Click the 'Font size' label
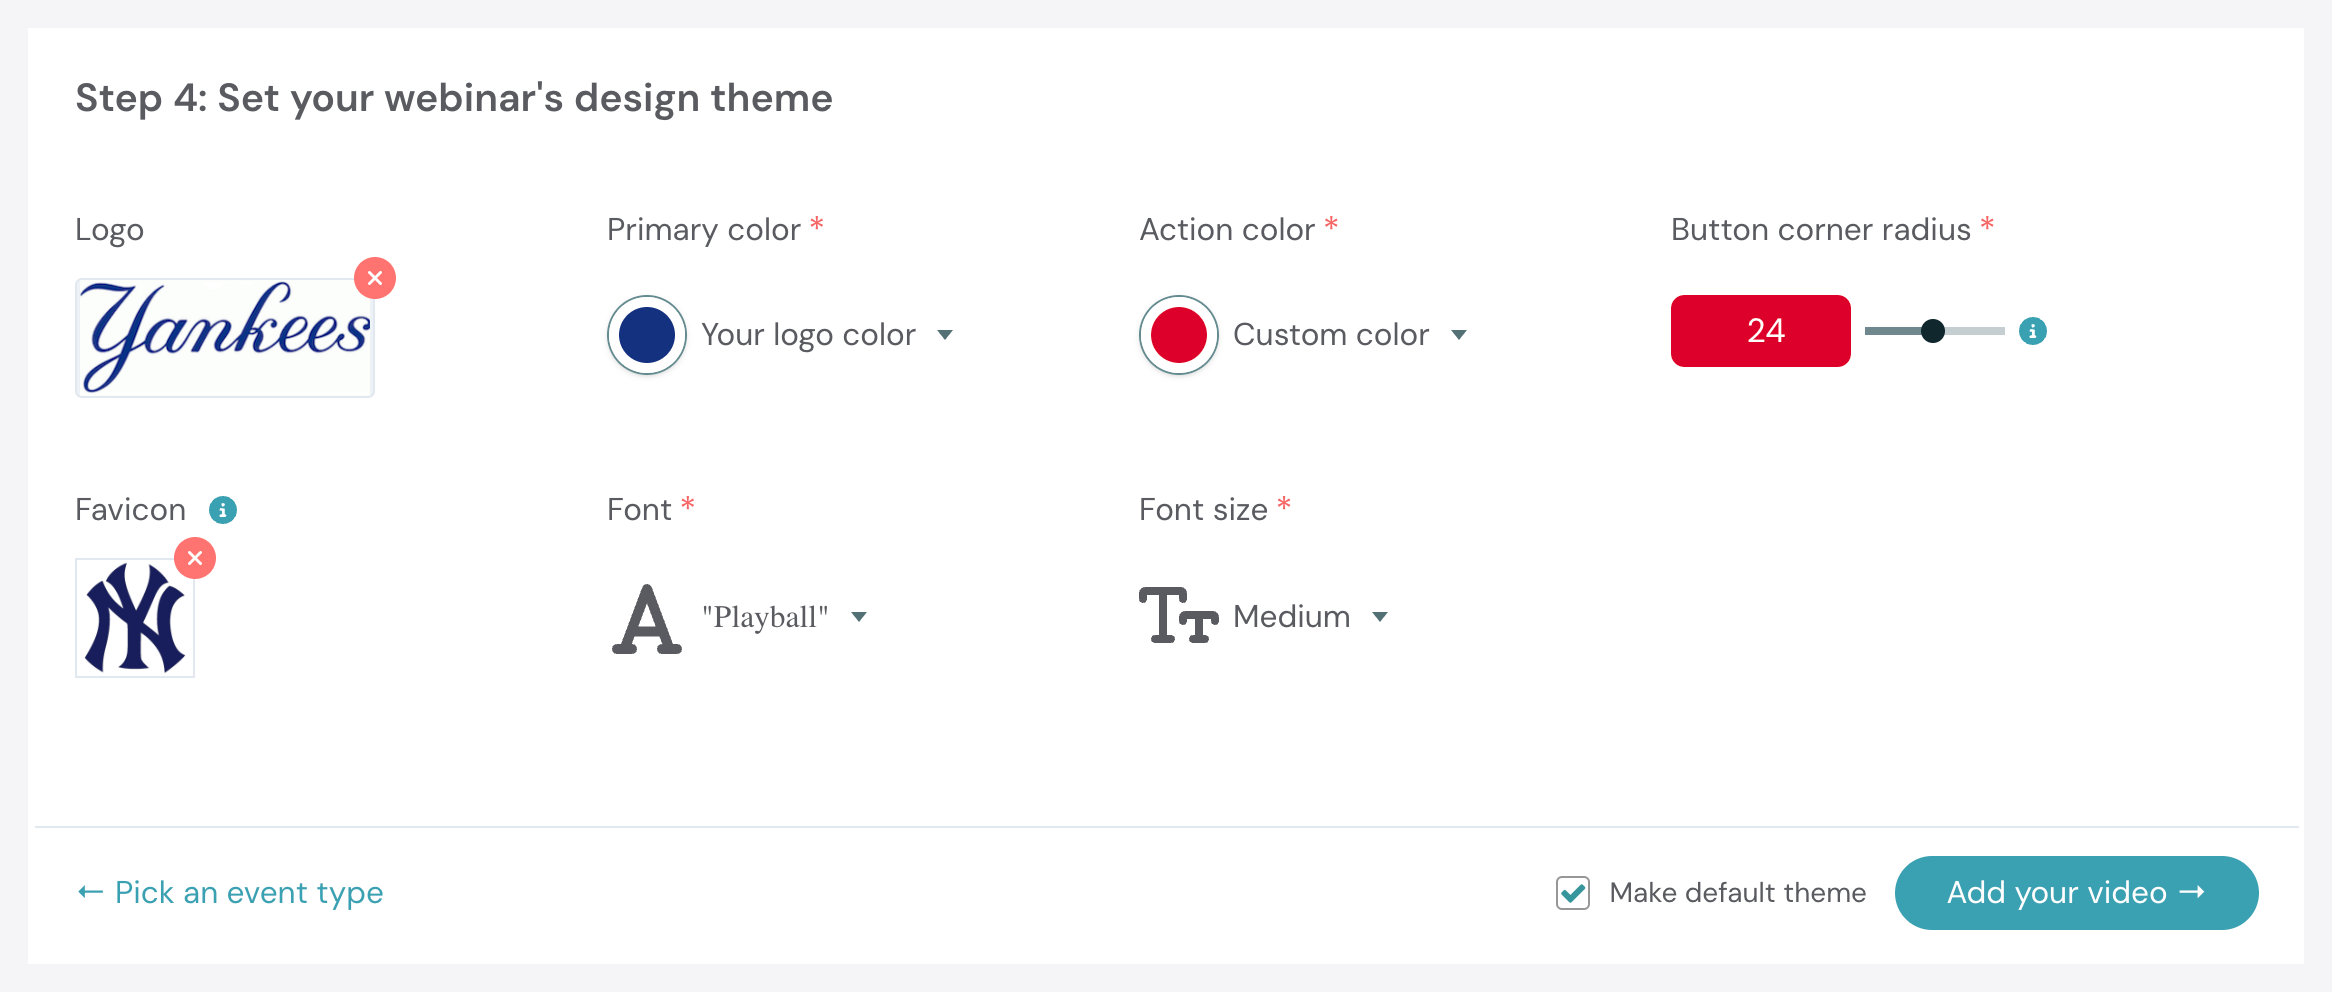 tap(1203, 510)
